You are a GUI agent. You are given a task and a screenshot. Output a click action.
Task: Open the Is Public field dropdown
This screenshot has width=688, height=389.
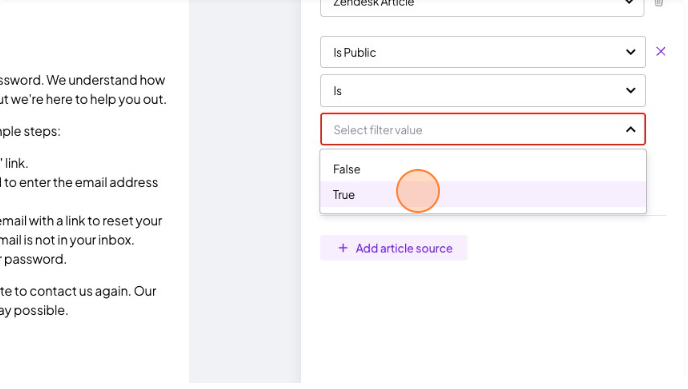[483, 52]
